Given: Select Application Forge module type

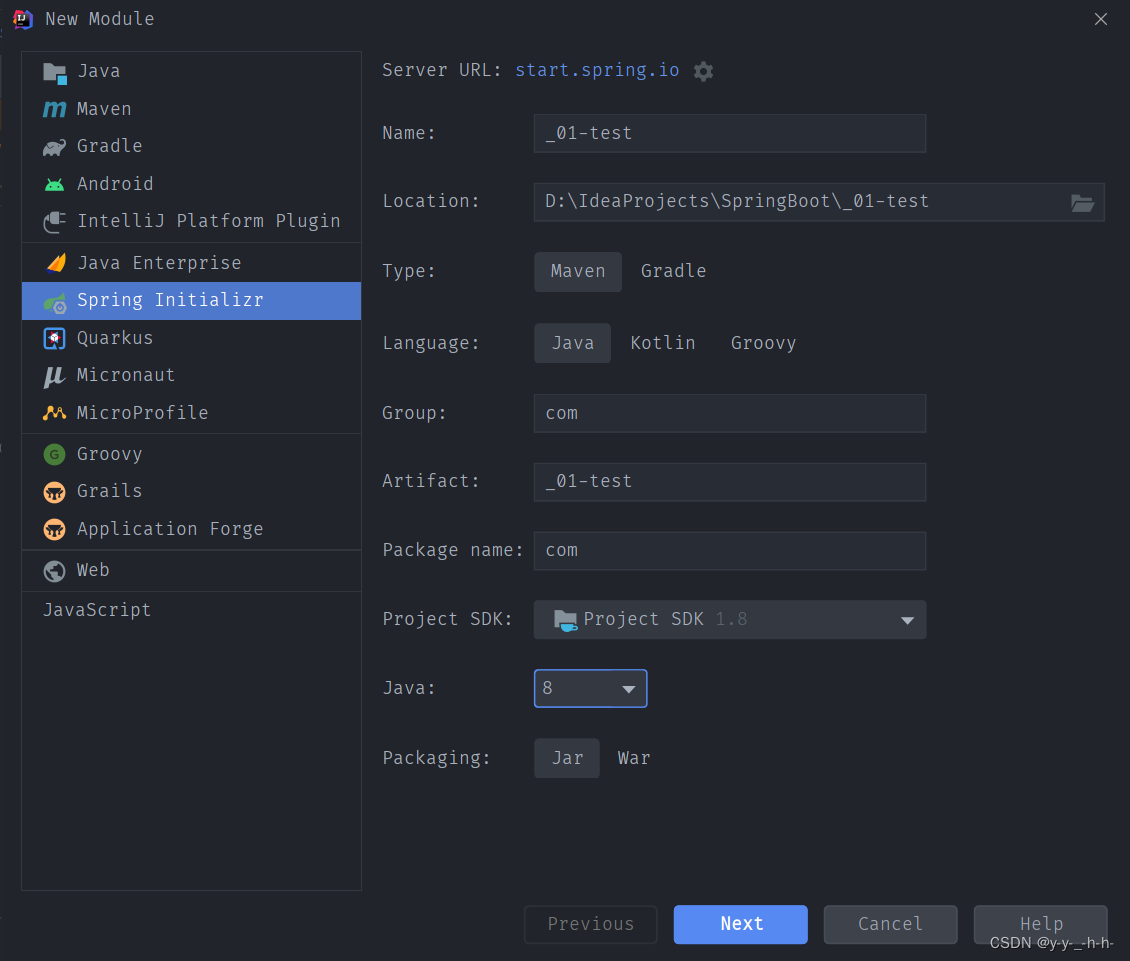Looking at the screenshot, I should point(191,529).
